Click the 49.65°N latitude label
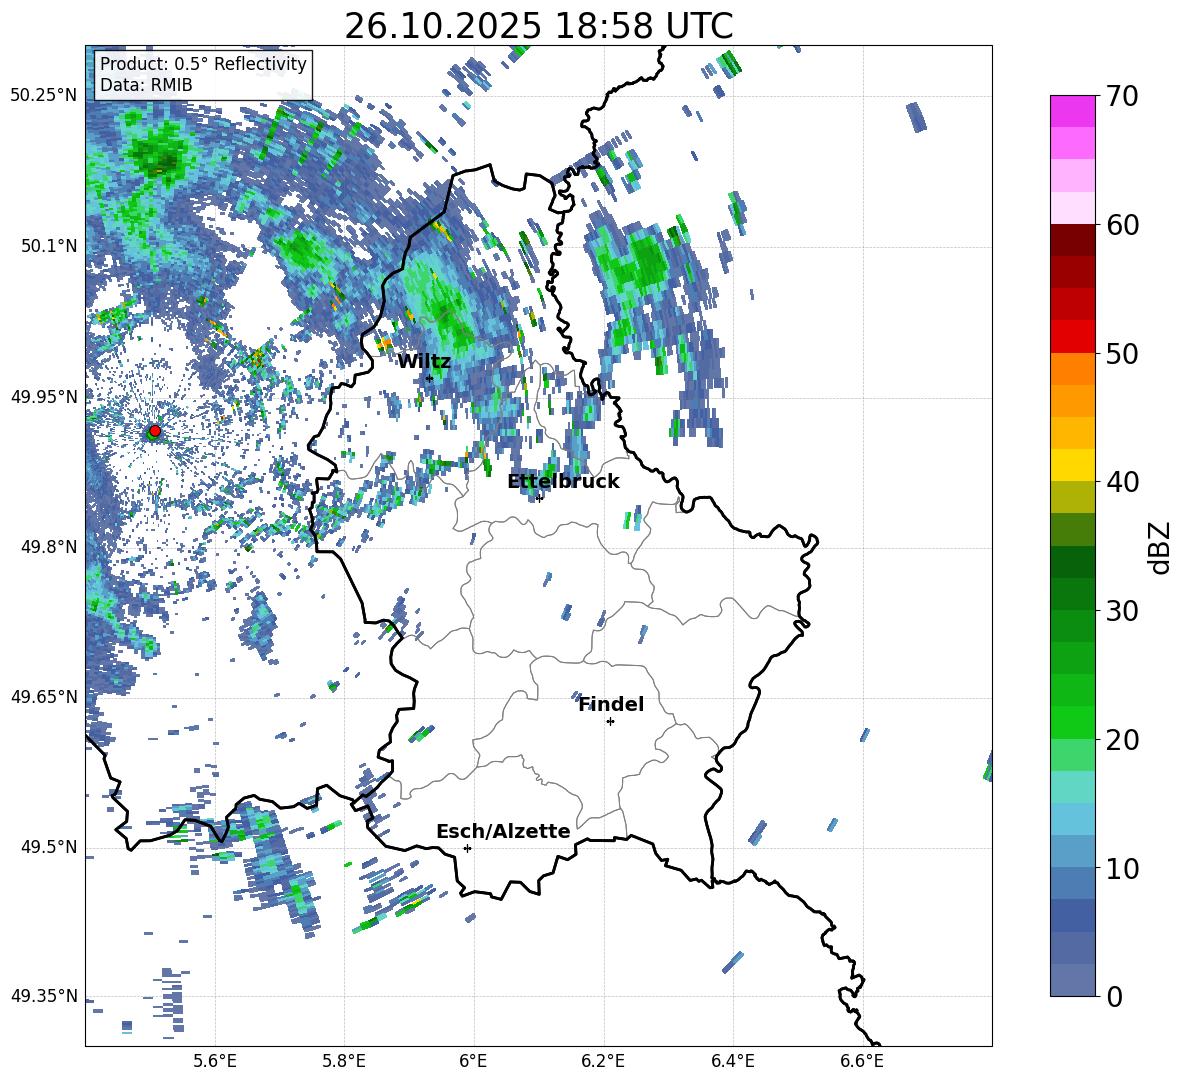The width and height of the screenshot is (1184, 1081). click(44, 696)
